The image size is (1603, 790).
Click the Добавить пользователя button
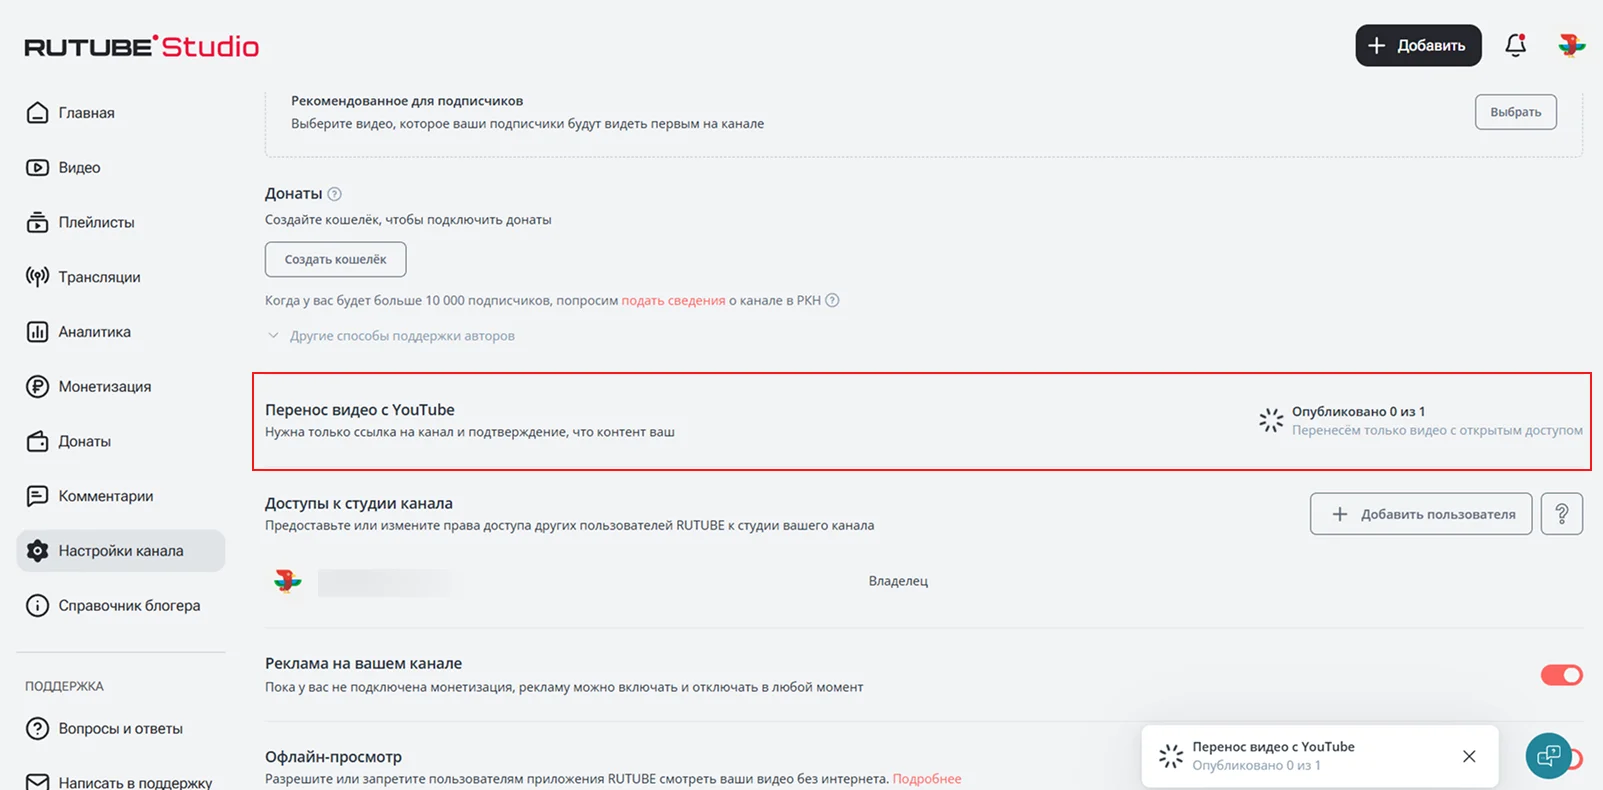point(1420,514)
